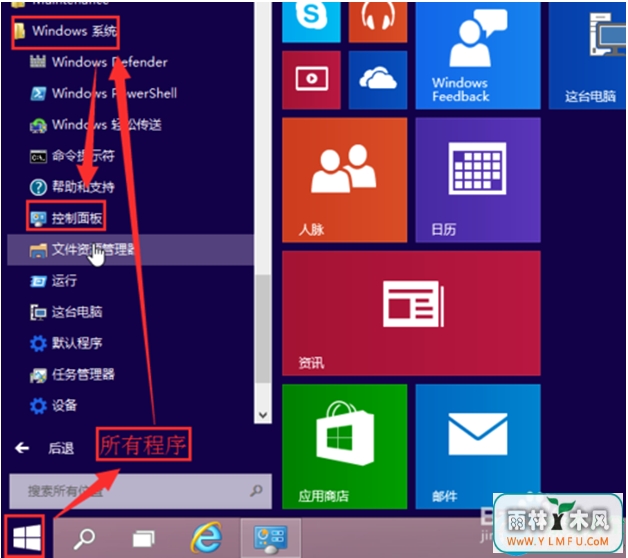Open the 邮件 mail tile
The image size is (628, 558).
pos(473,446)
